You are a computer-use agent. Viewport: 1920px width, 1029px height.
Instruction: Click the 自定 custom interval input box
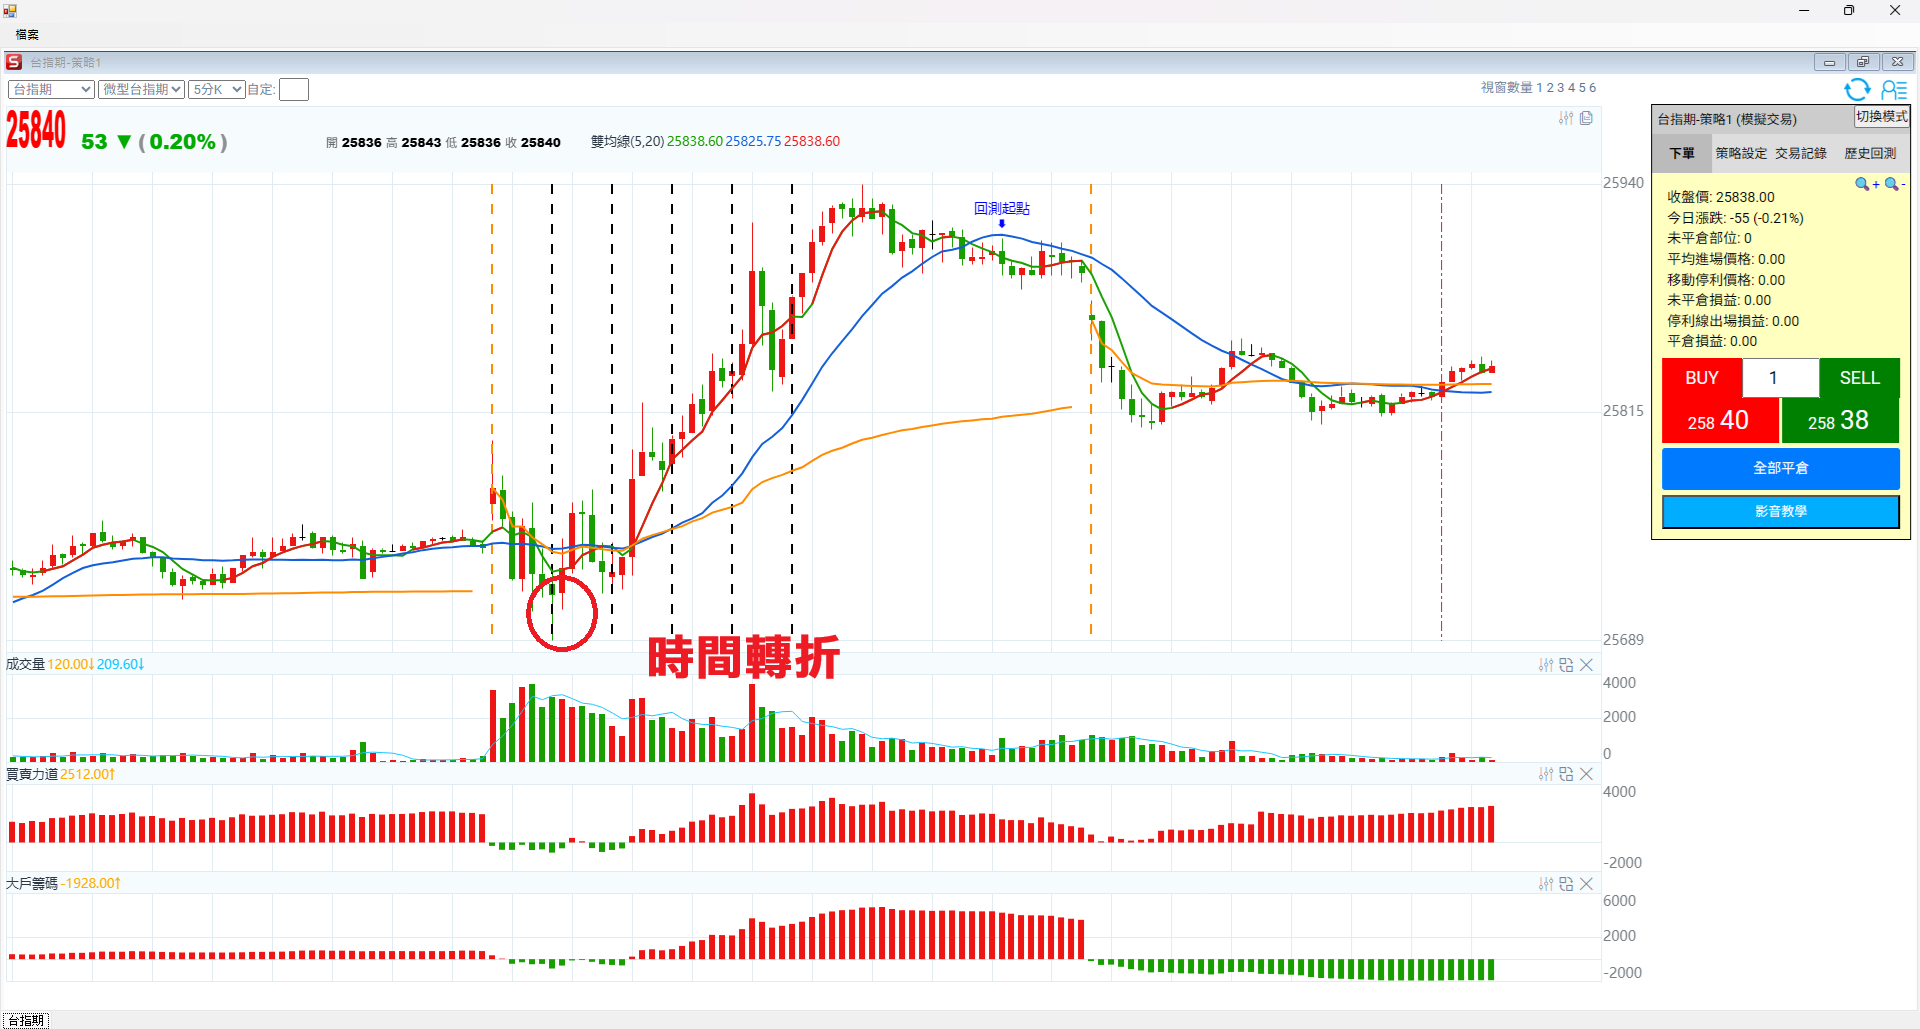coord(293,90)
